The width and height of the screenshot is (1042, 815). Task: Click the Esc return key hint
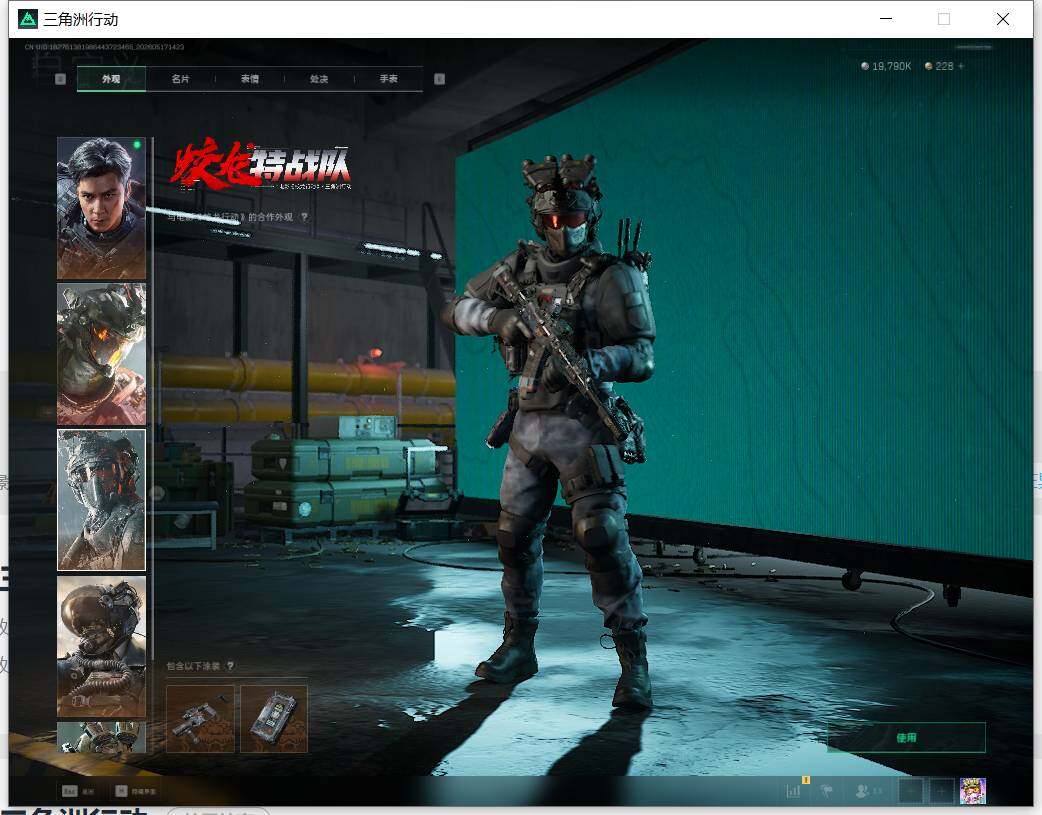78,791
